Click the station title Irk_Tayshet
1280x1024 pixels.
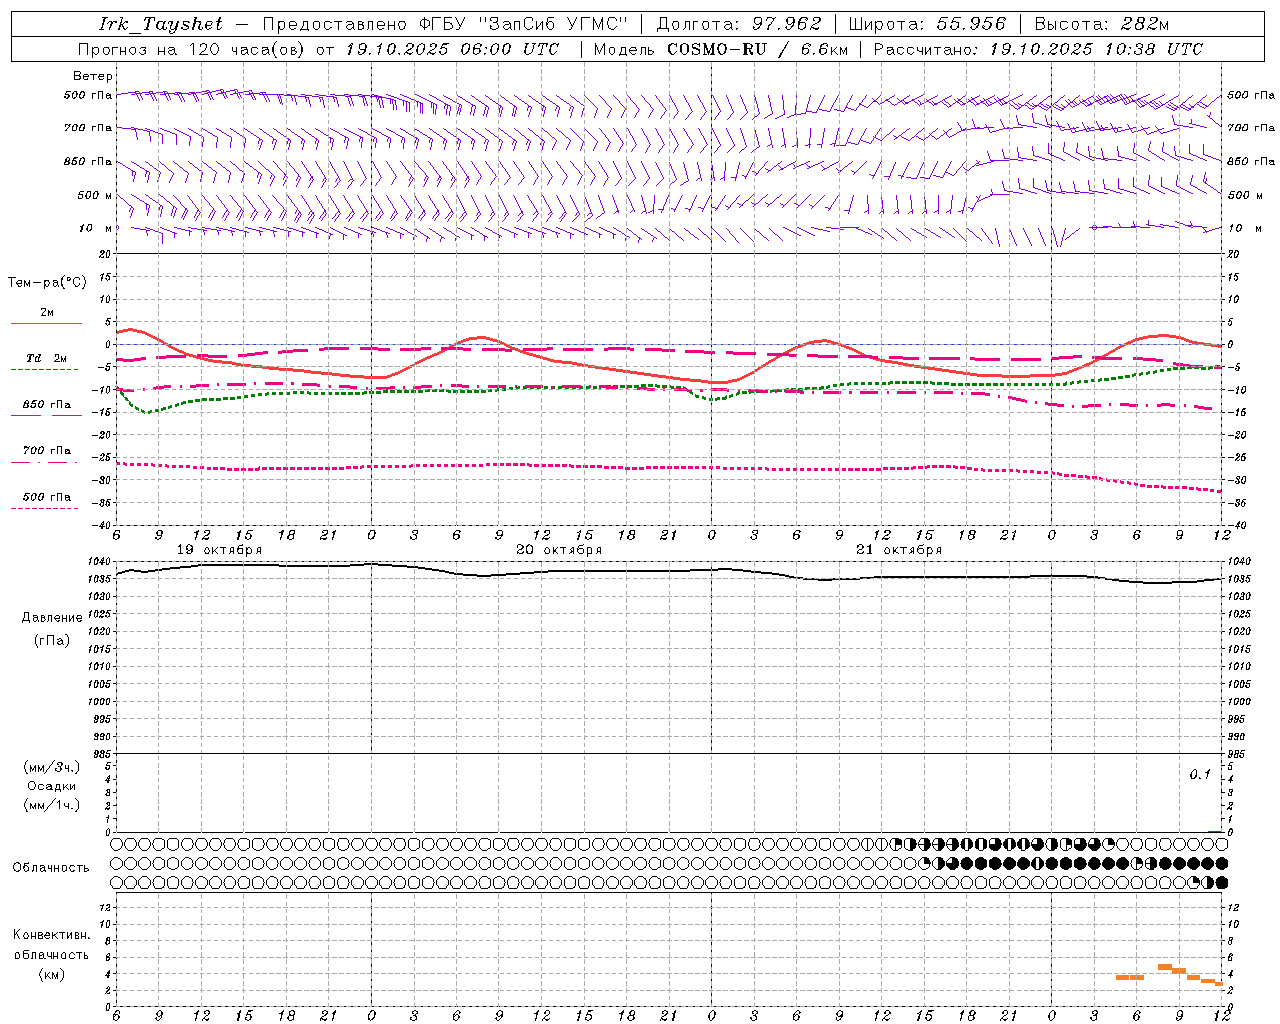pyautogui.click(x=161, y=24)
